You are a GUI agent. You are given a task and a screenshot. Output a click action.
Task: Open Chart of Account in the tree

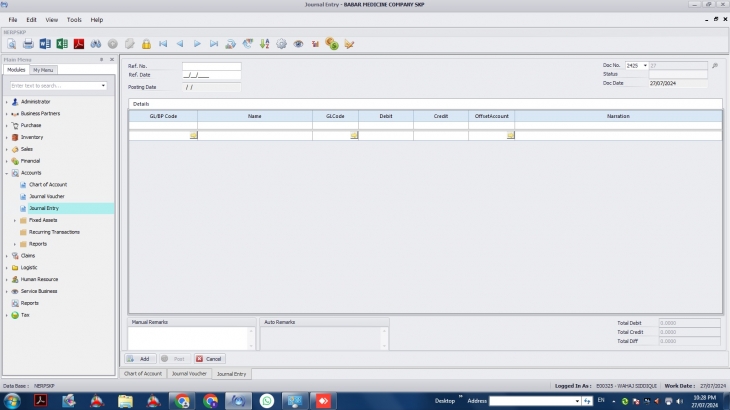point(48,185)
